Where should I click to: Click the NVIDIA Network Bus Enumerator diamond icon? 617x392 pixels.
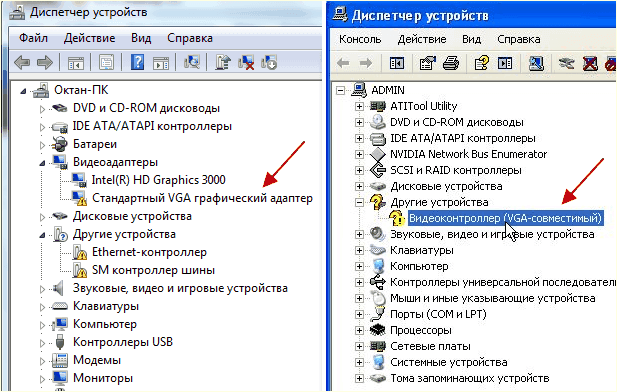pyautogui.click(x=378, y=154)
